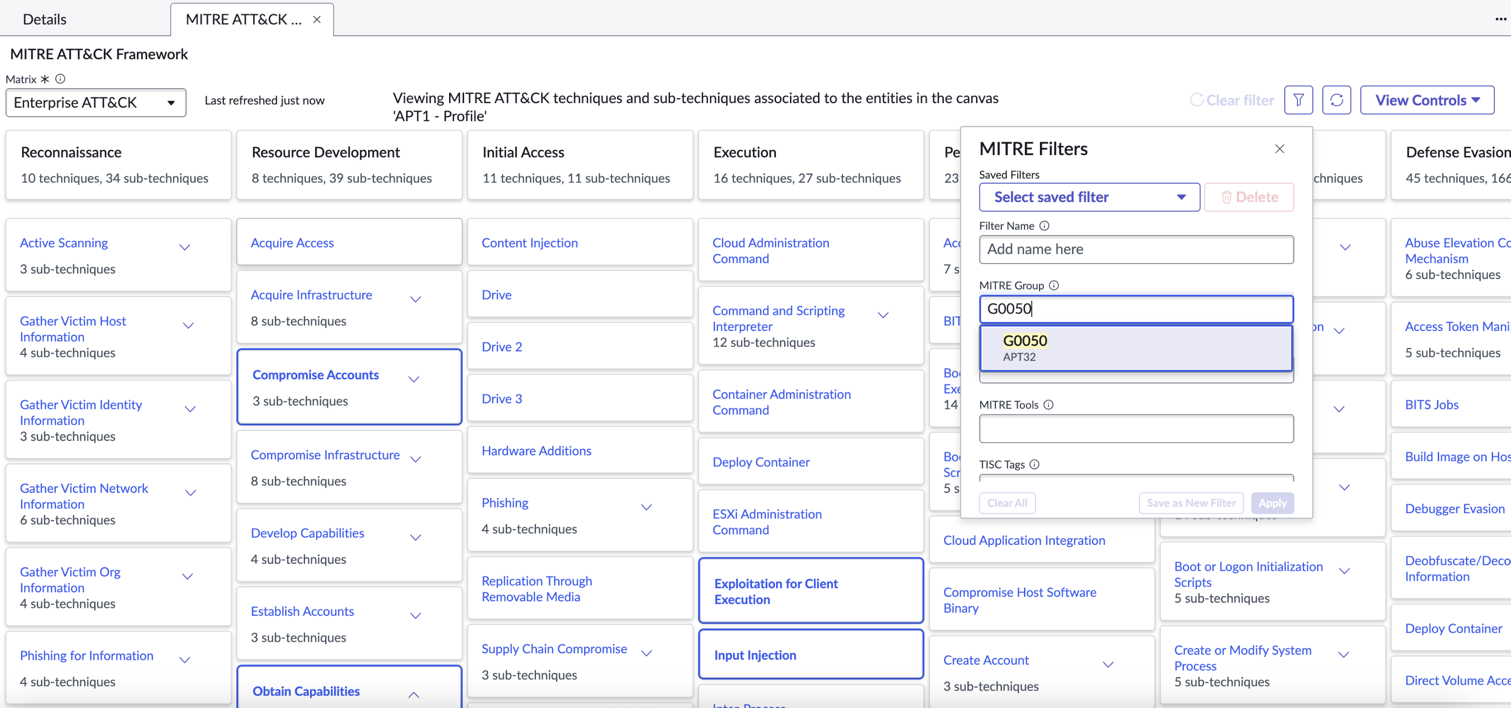Close the MITRE Filters panel
1511x708 pixels.
[1279, 149]
